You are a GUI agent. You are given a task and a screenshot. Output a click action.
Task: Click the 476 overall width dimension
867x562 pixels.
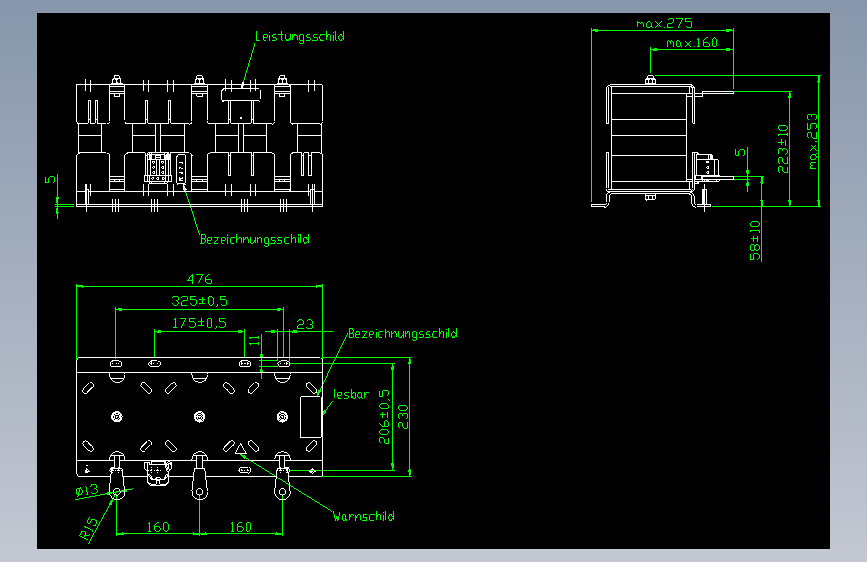(x=199, y=279)
